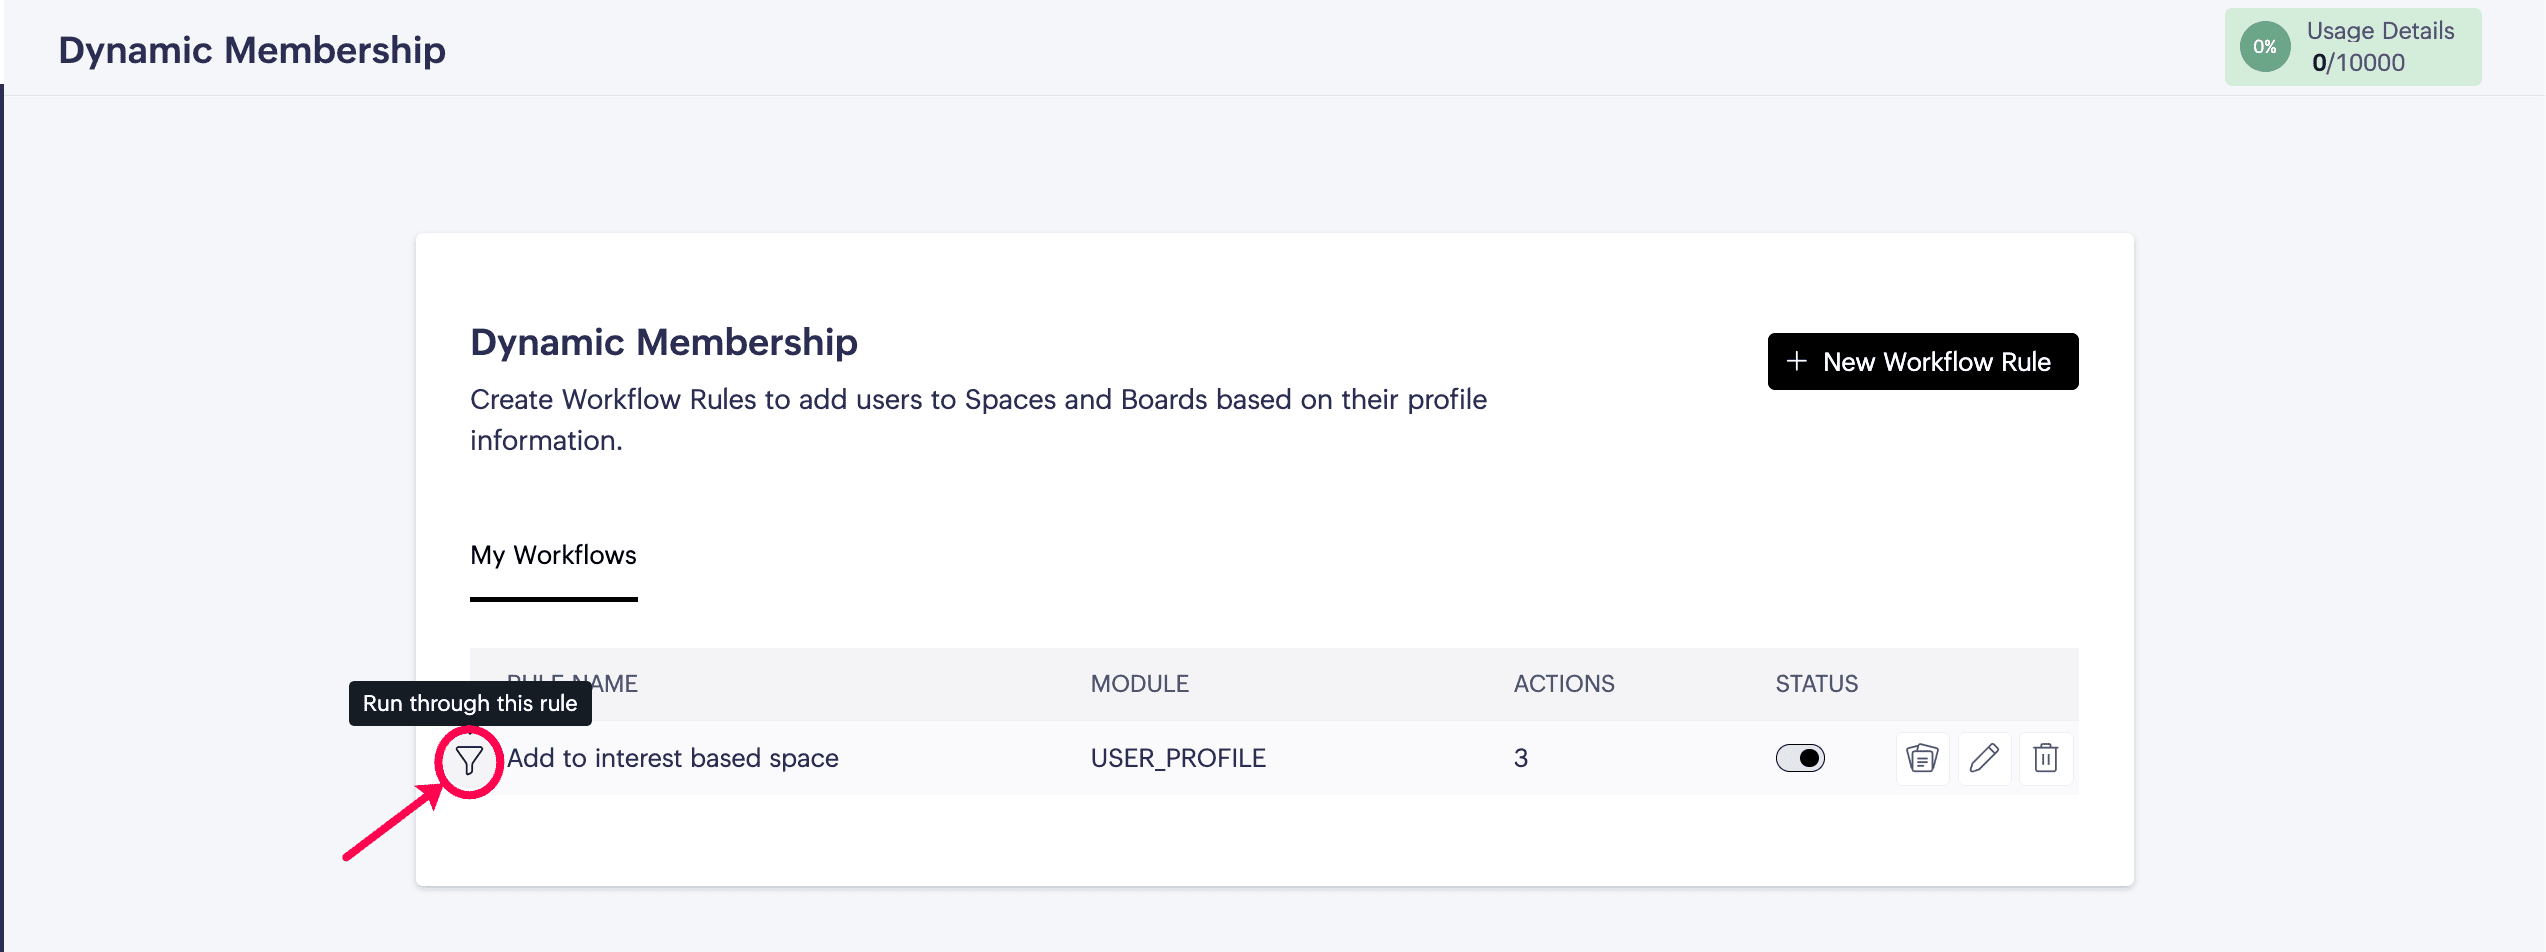
Task: Toggle the status switch for the rule
Action: pyautogui.click(x=1800, y=758)
